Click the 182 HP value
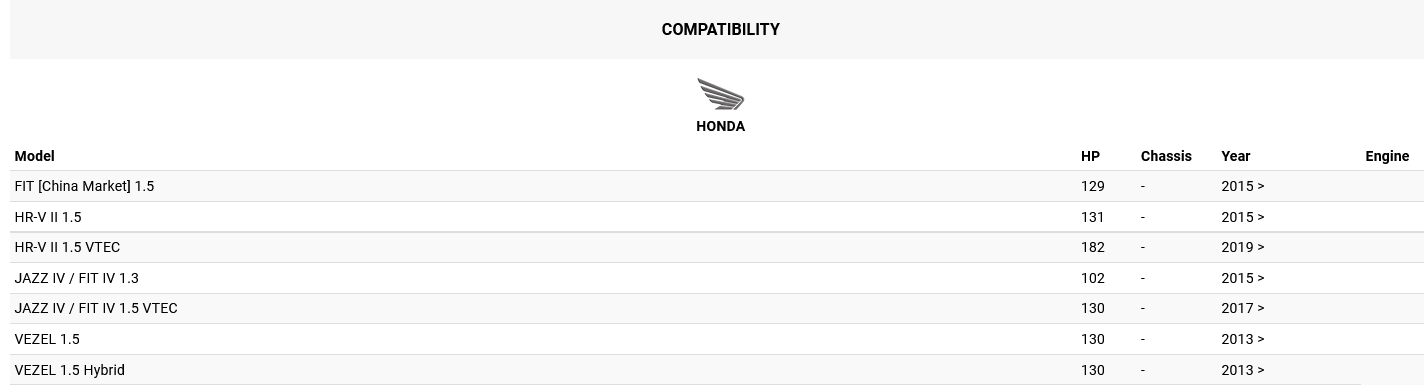This screenshot has height=392, width=1424. pos(1092,247)
